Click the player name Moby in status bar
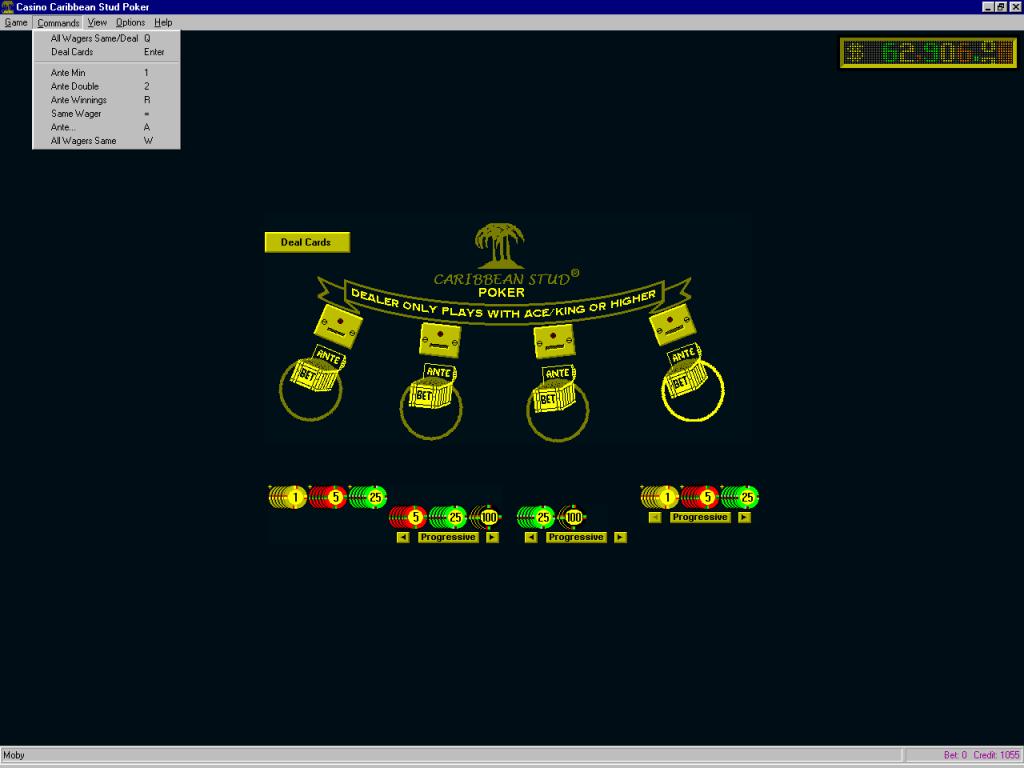 click(x=14, y=756)
